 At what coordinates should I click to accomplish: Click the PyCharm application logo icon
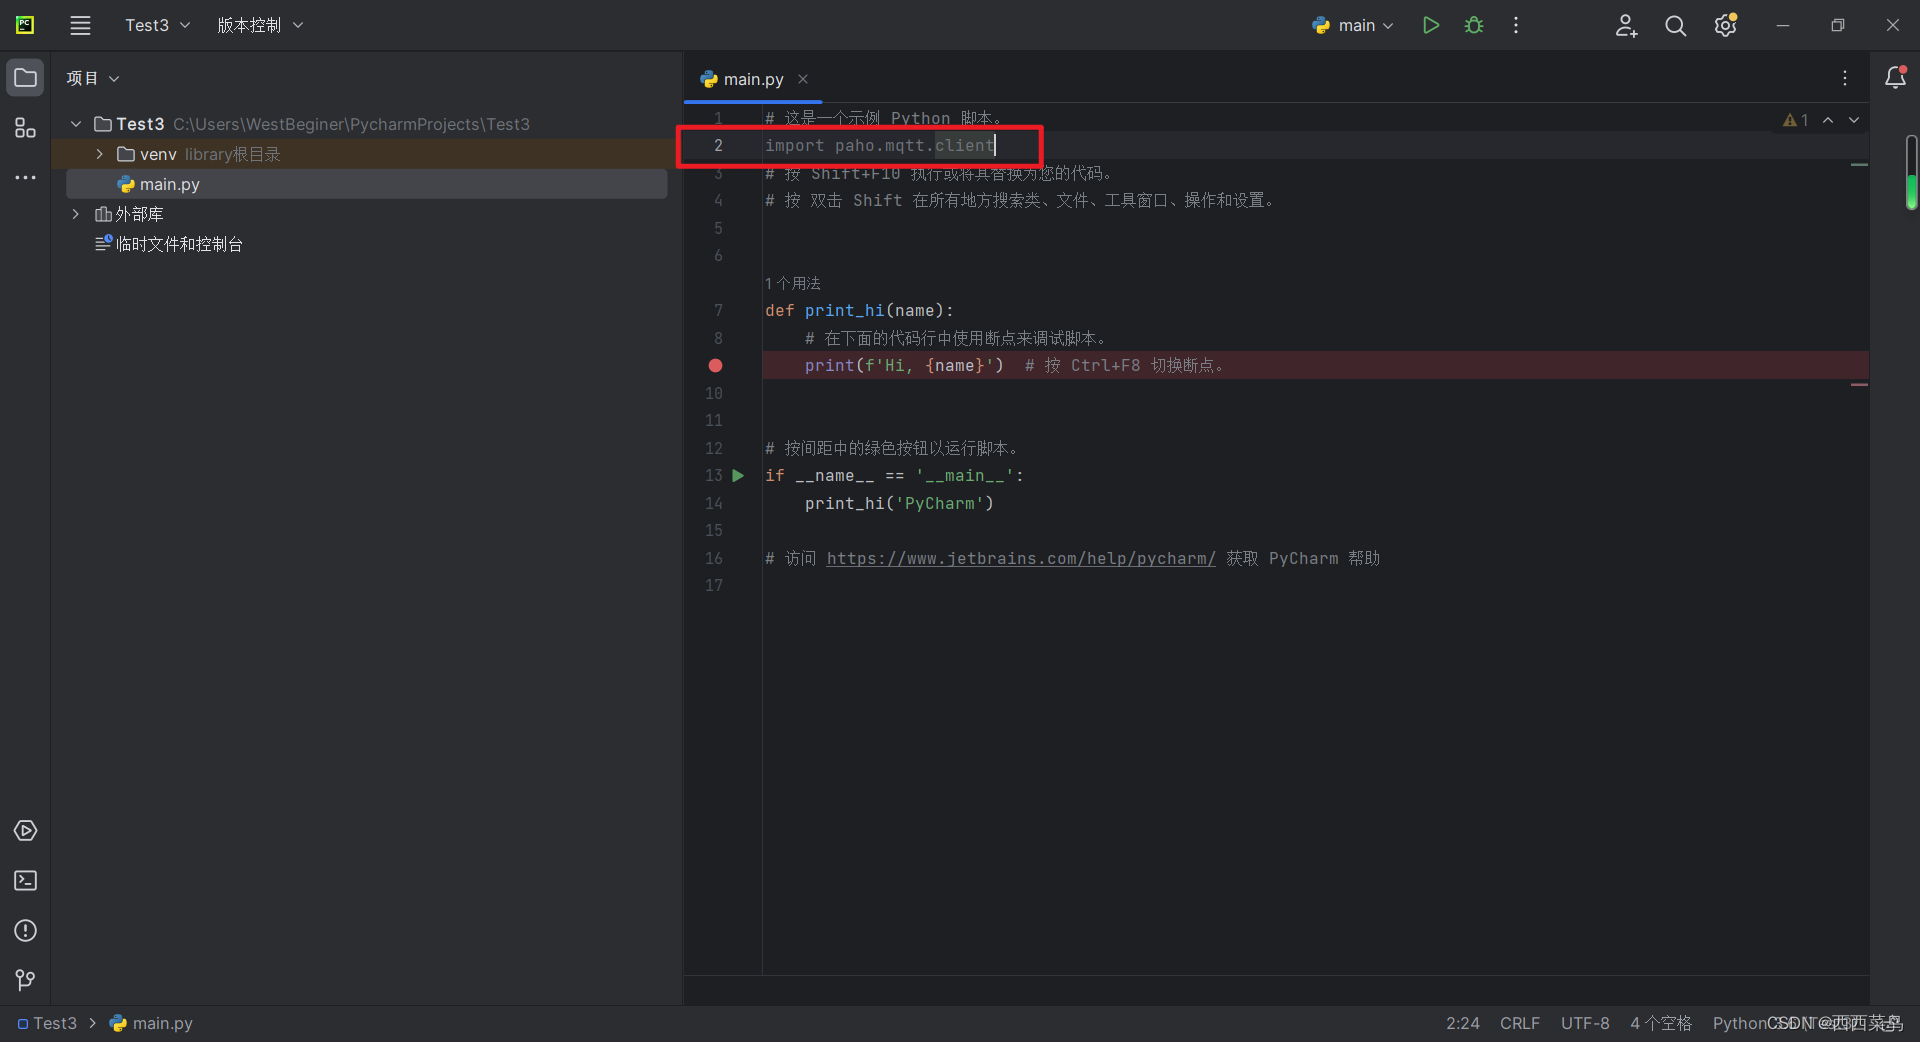(x=25, y=26)
